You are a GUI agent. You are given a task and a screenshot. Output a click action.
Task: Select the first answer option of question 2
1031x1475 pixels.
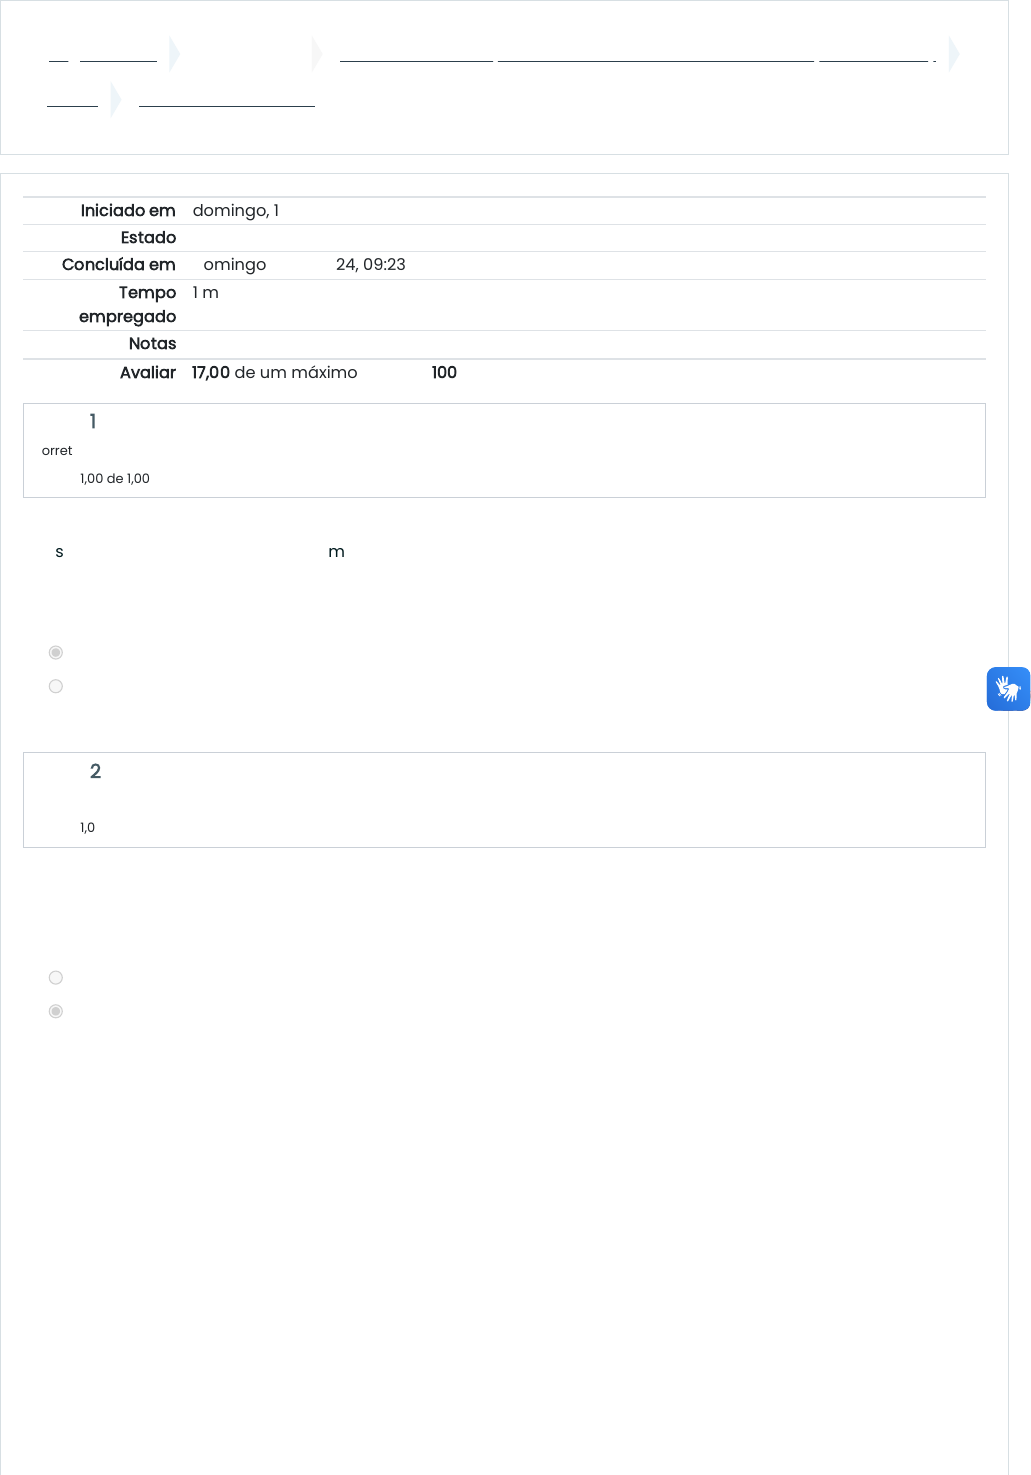click(x=56, y=977)
